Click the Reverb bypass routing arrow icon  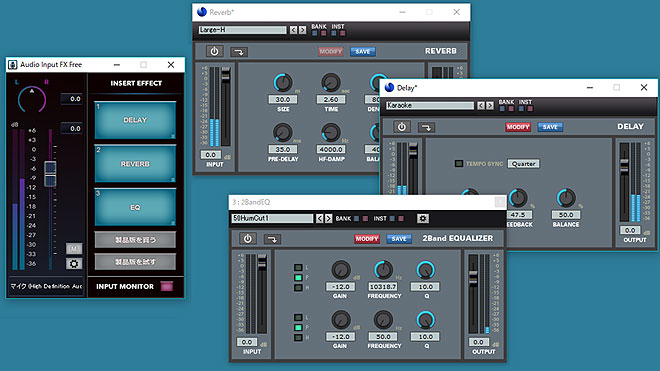tap(239, 52)
